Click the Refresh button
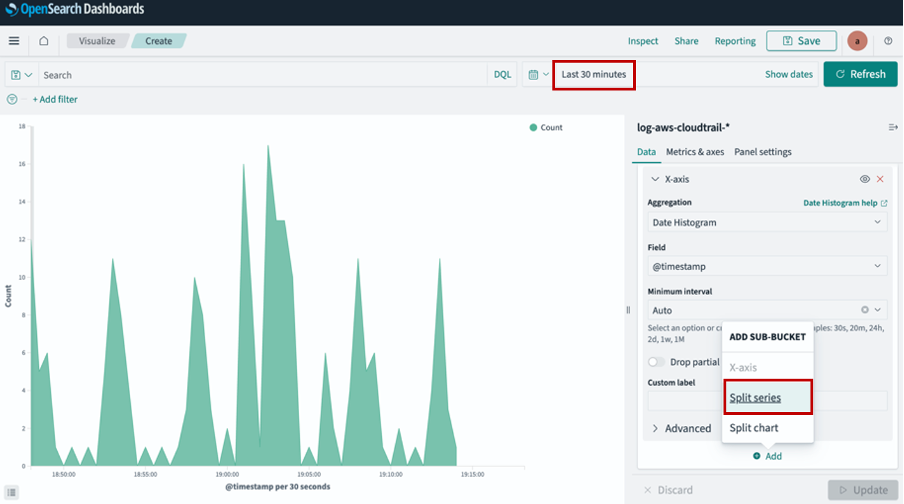Viewport: 904px width, 504px height. click(860, 74)
